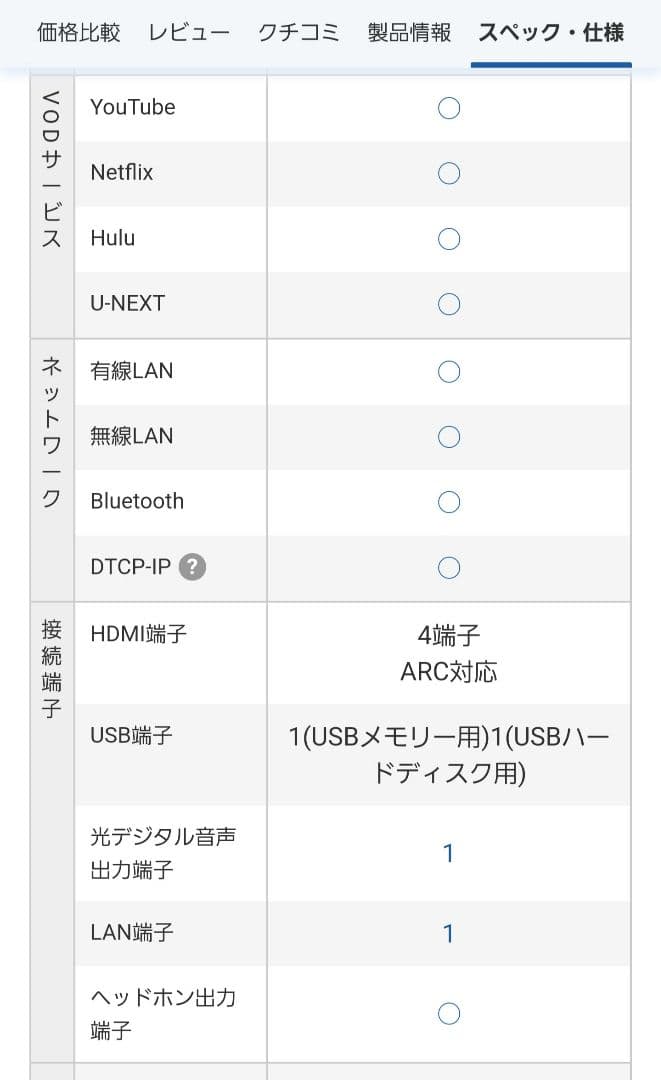
Task: Open the 製品情報 tab
Action: (x=407, y=32)
